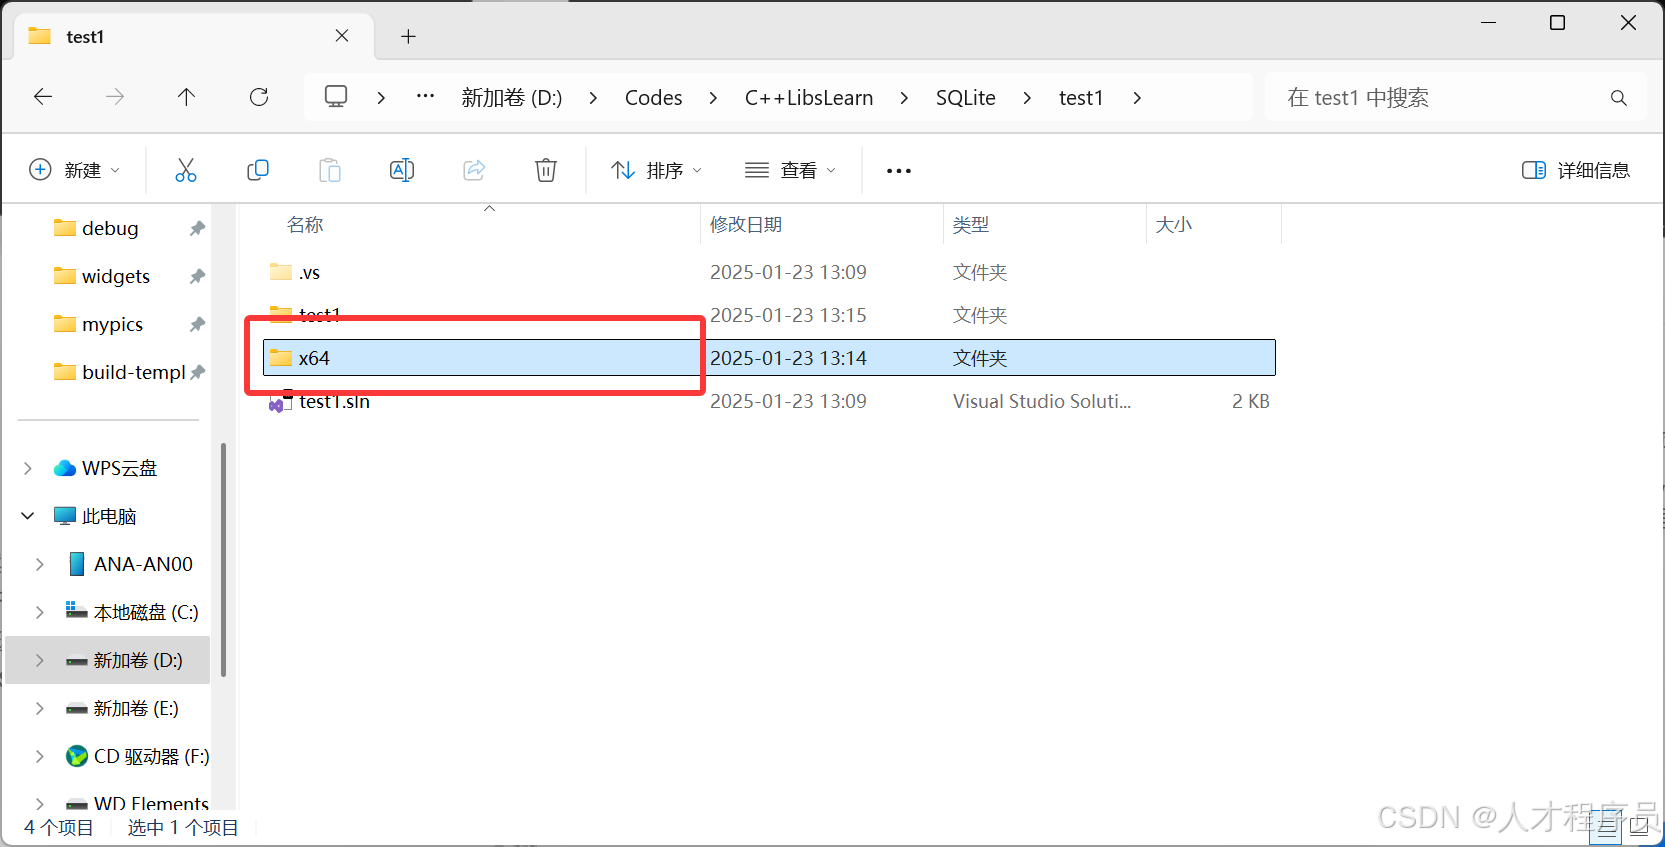Screen dimensions: 1665x847
Task: Open chevron after test1 in breadcrumb
Action: (1137, 98)
